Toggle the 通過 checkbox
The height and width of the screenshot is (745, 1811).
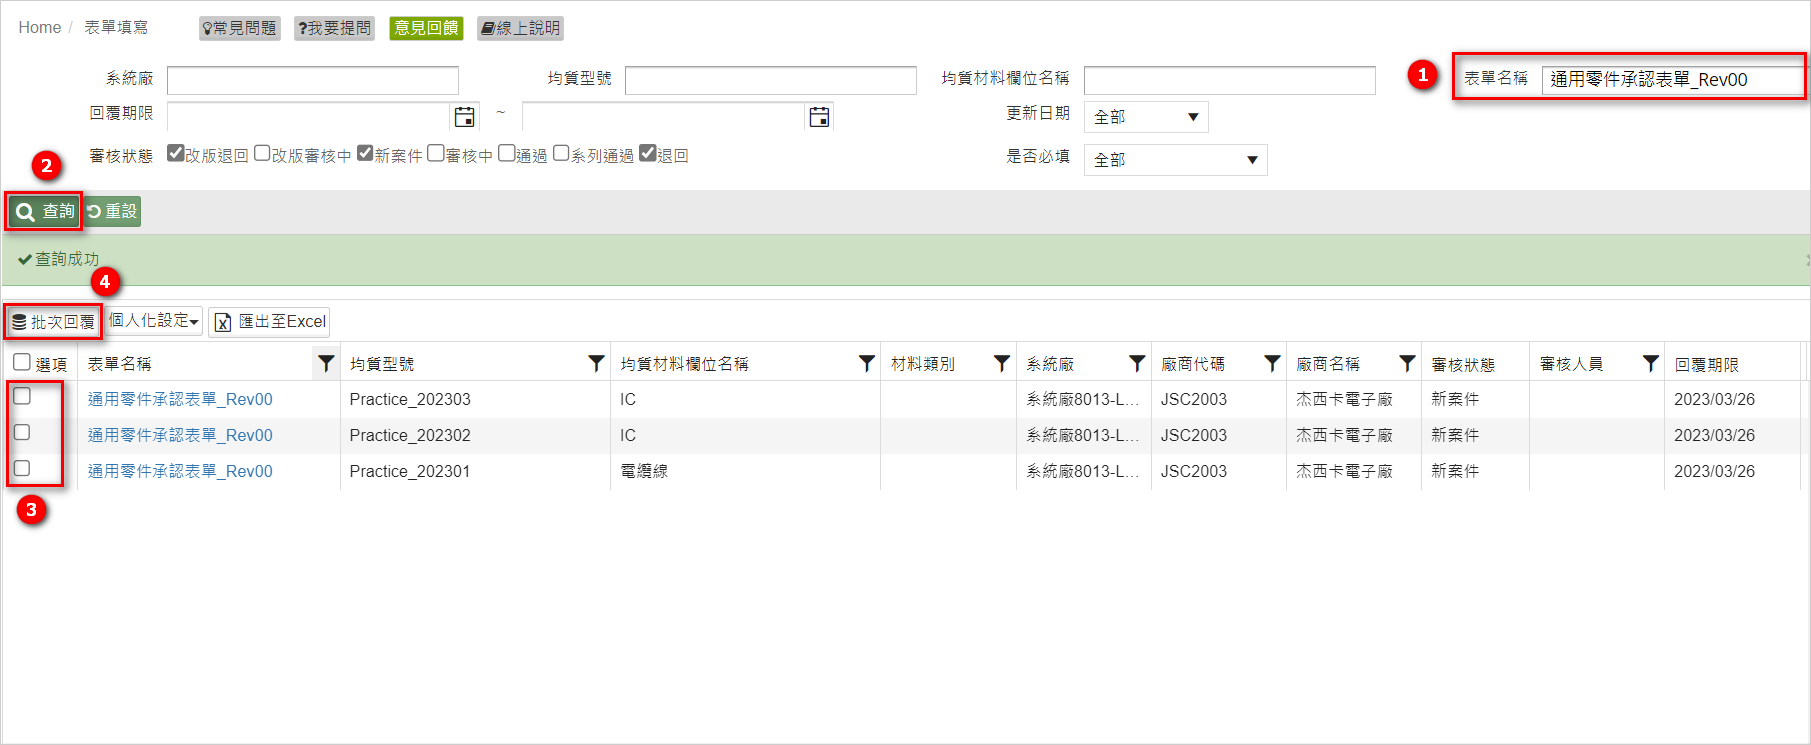click(507, 153)
